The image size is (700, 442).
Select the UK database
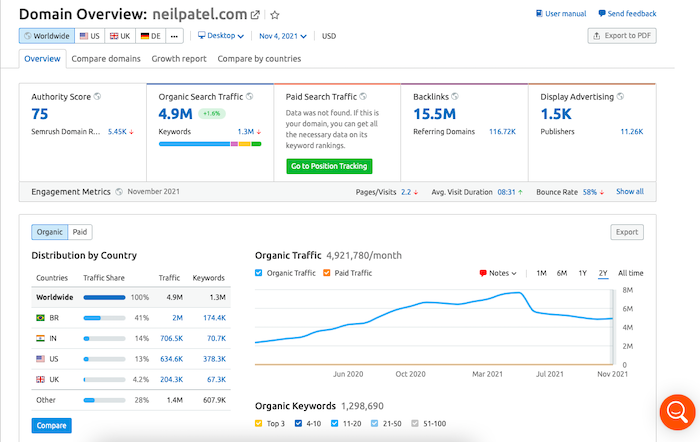[120, 36]
